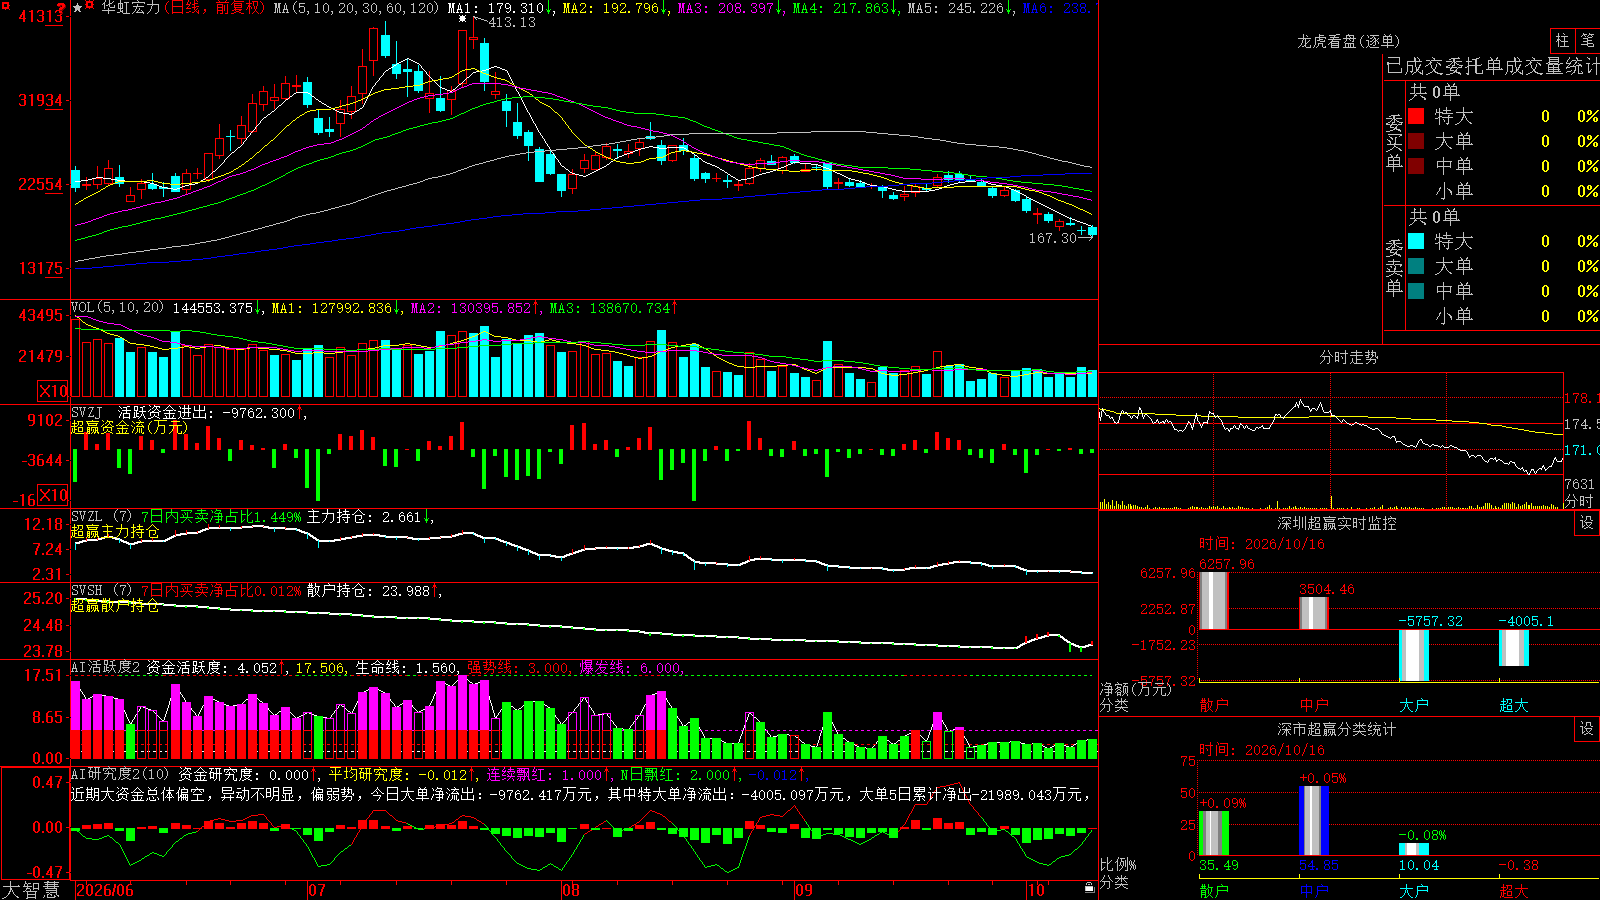This screenshot has height=900, width=1600.
Task: Click the 华虹宏力 stock name label
Action: [x=131, y=8]
